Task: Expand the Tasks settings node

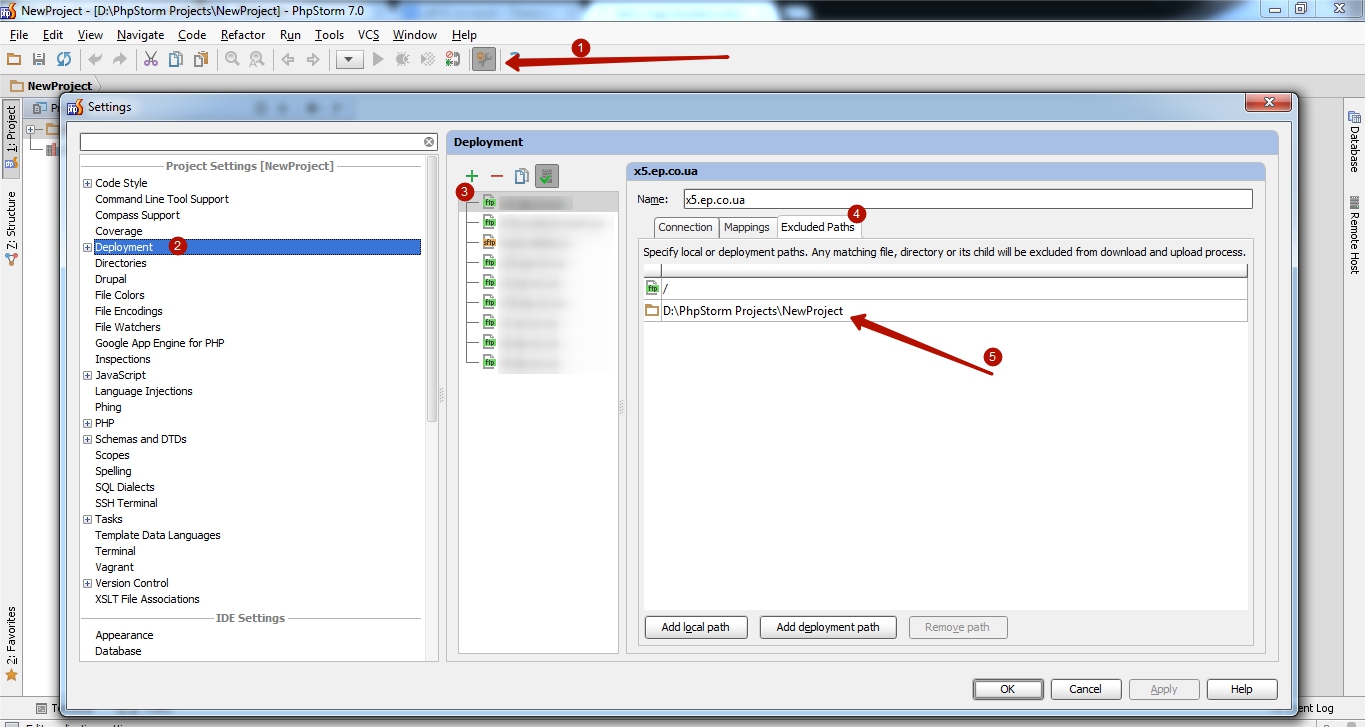Action: tap(88, 519)
